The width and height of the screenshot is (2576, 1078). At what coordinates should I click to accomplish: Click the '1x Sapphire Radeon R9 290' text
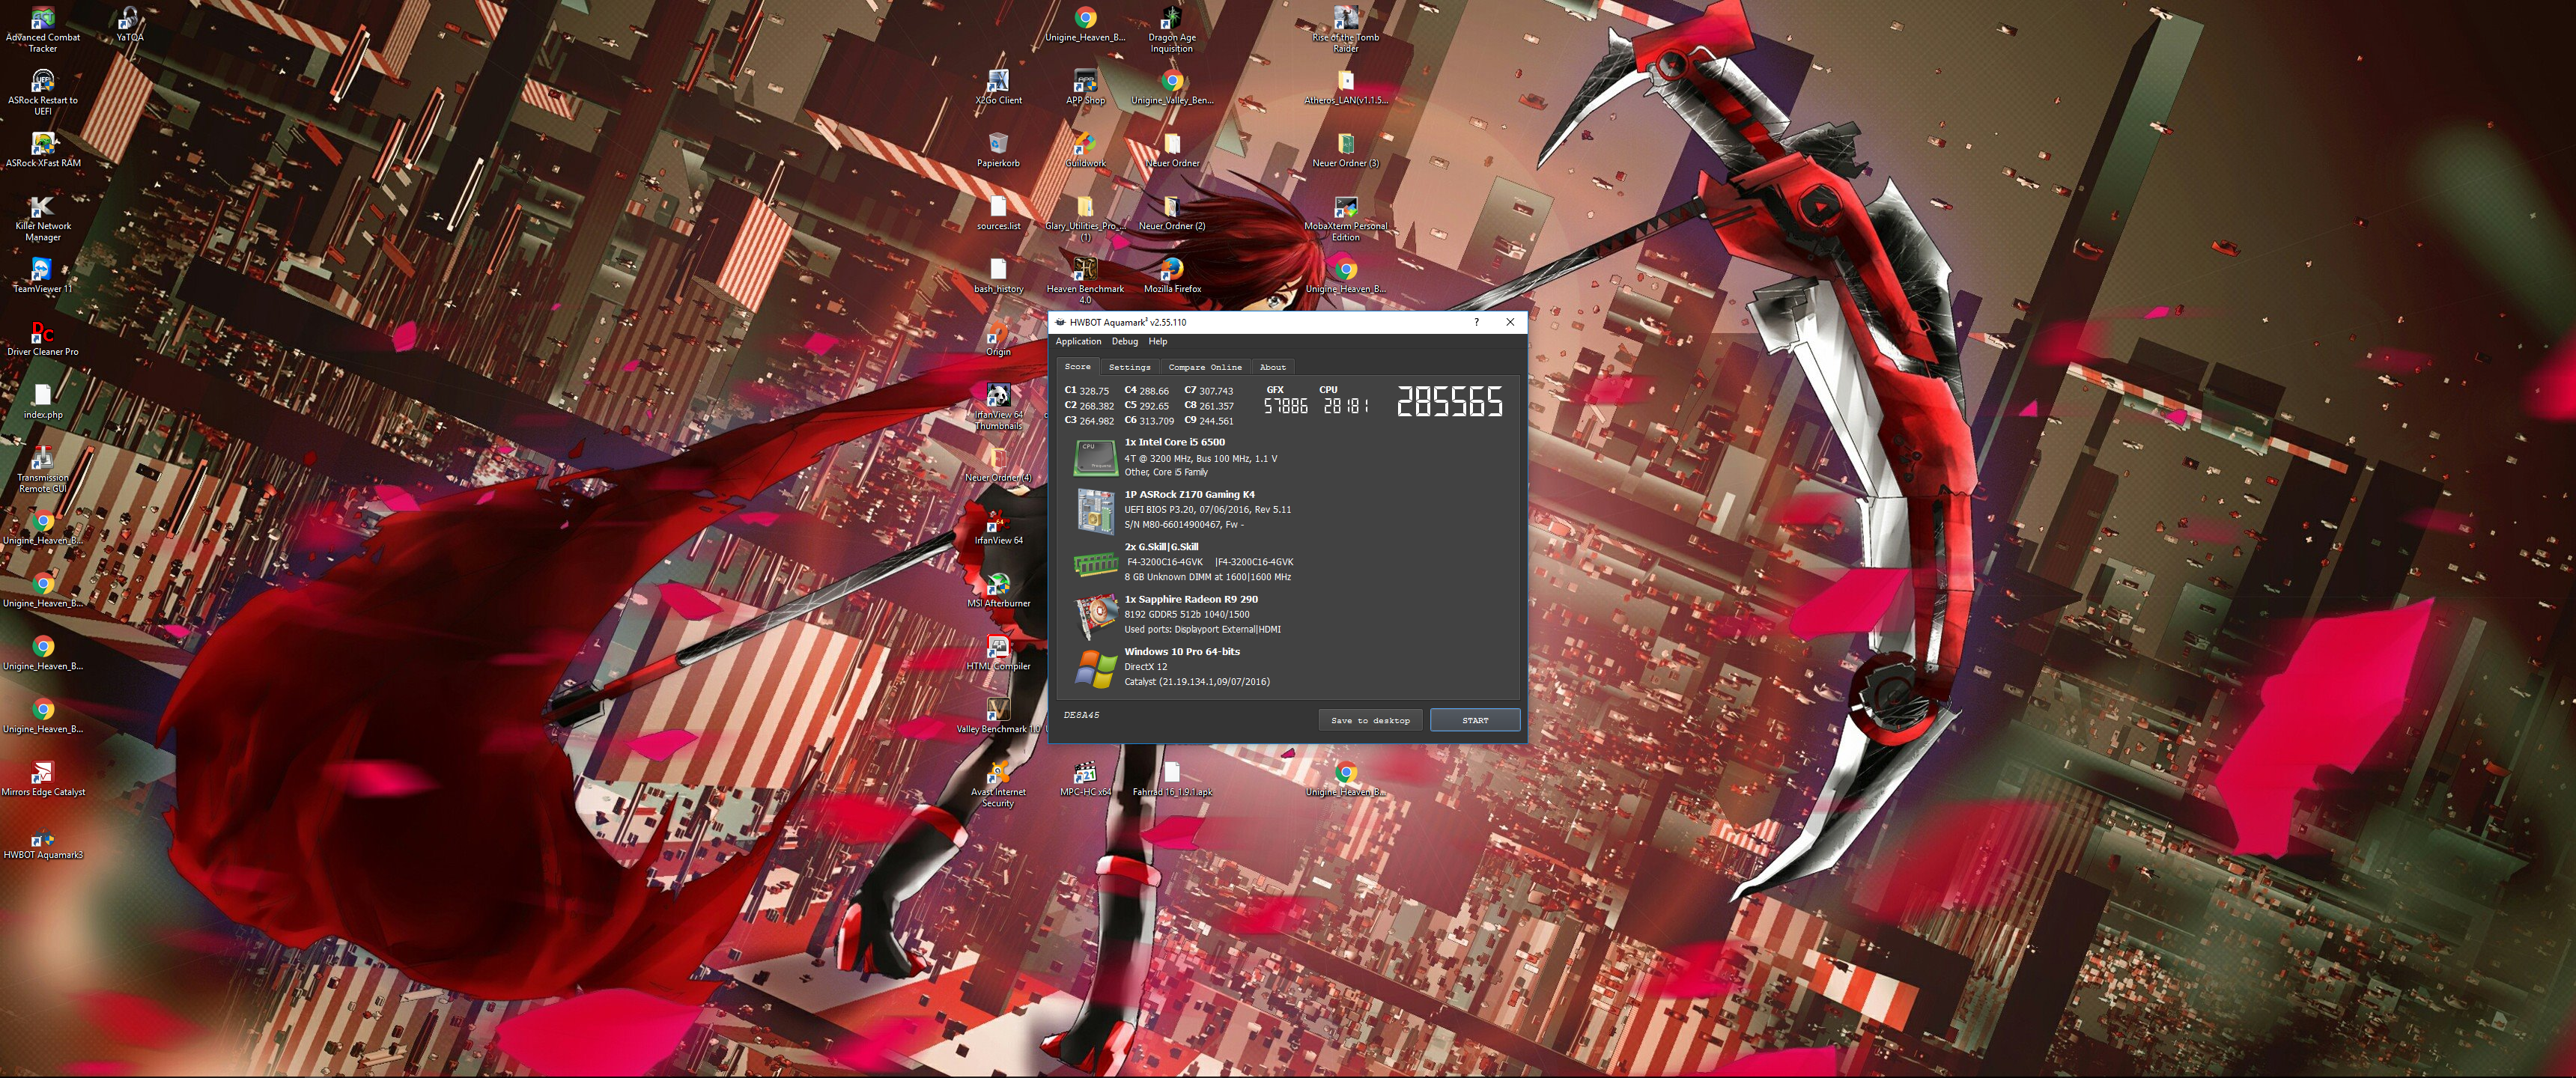pyautogui.click(x=1190, y=599)
